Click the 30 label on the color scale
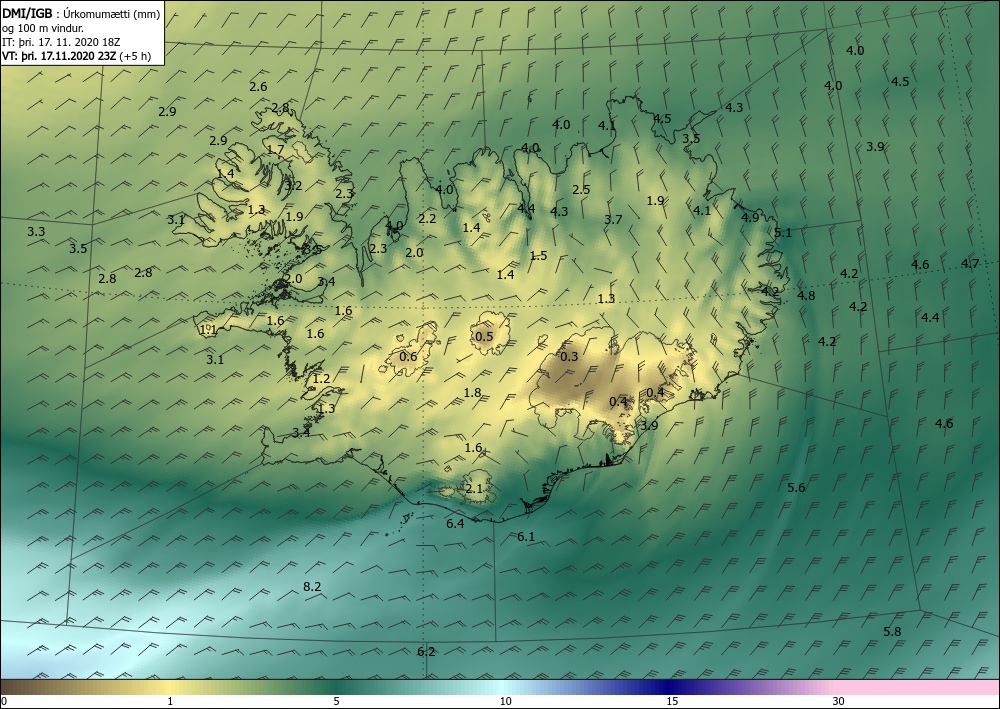1000x709 pixels. (x=839, y=701)
